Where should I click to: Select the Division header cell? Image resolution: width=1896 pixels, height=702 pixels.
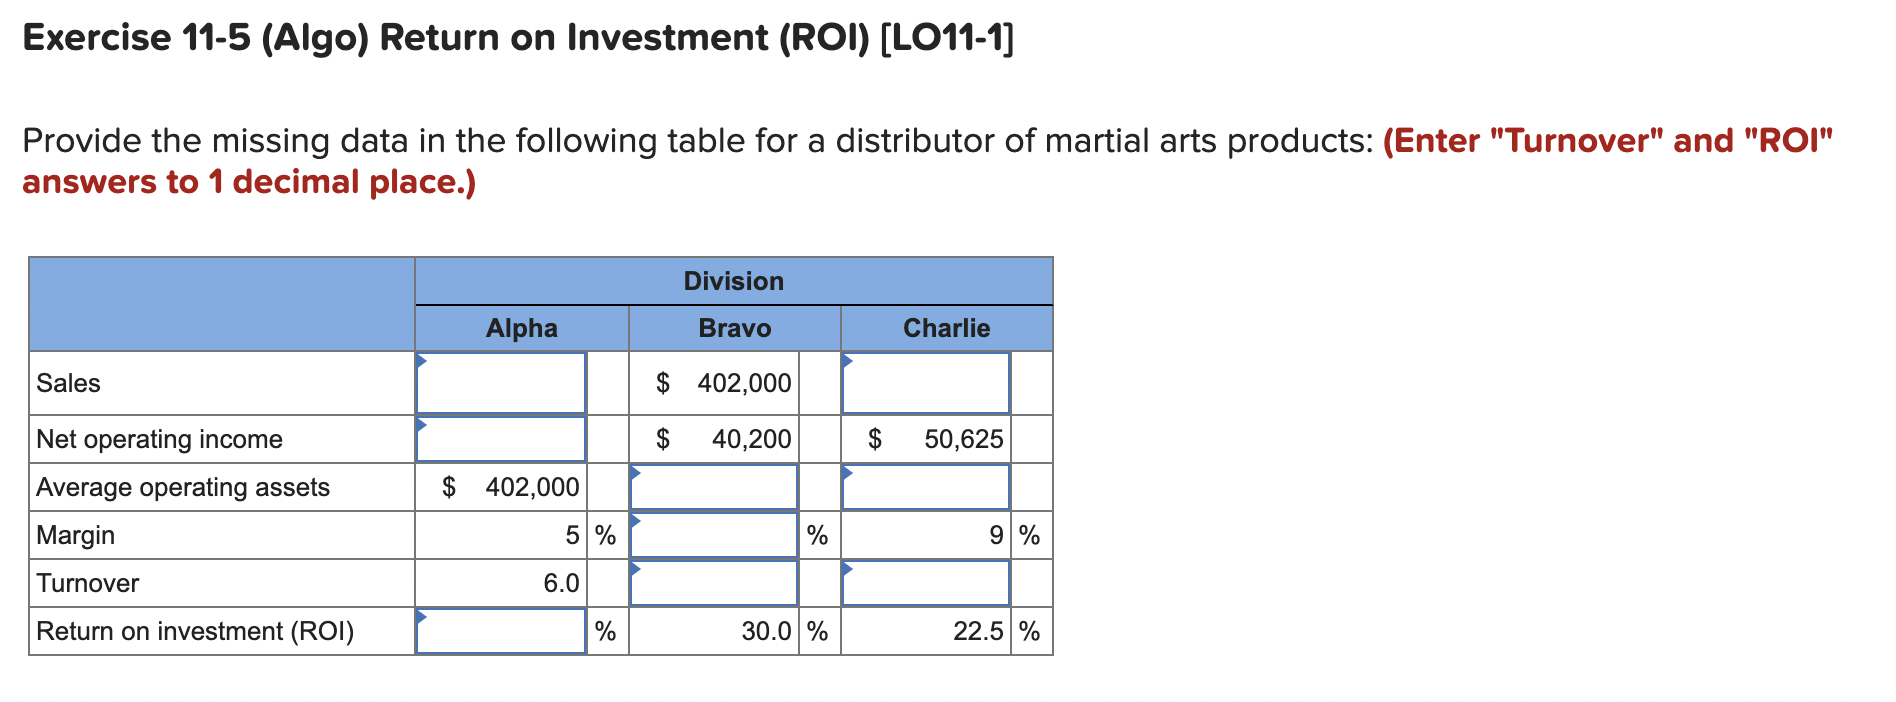pos(734,281)
